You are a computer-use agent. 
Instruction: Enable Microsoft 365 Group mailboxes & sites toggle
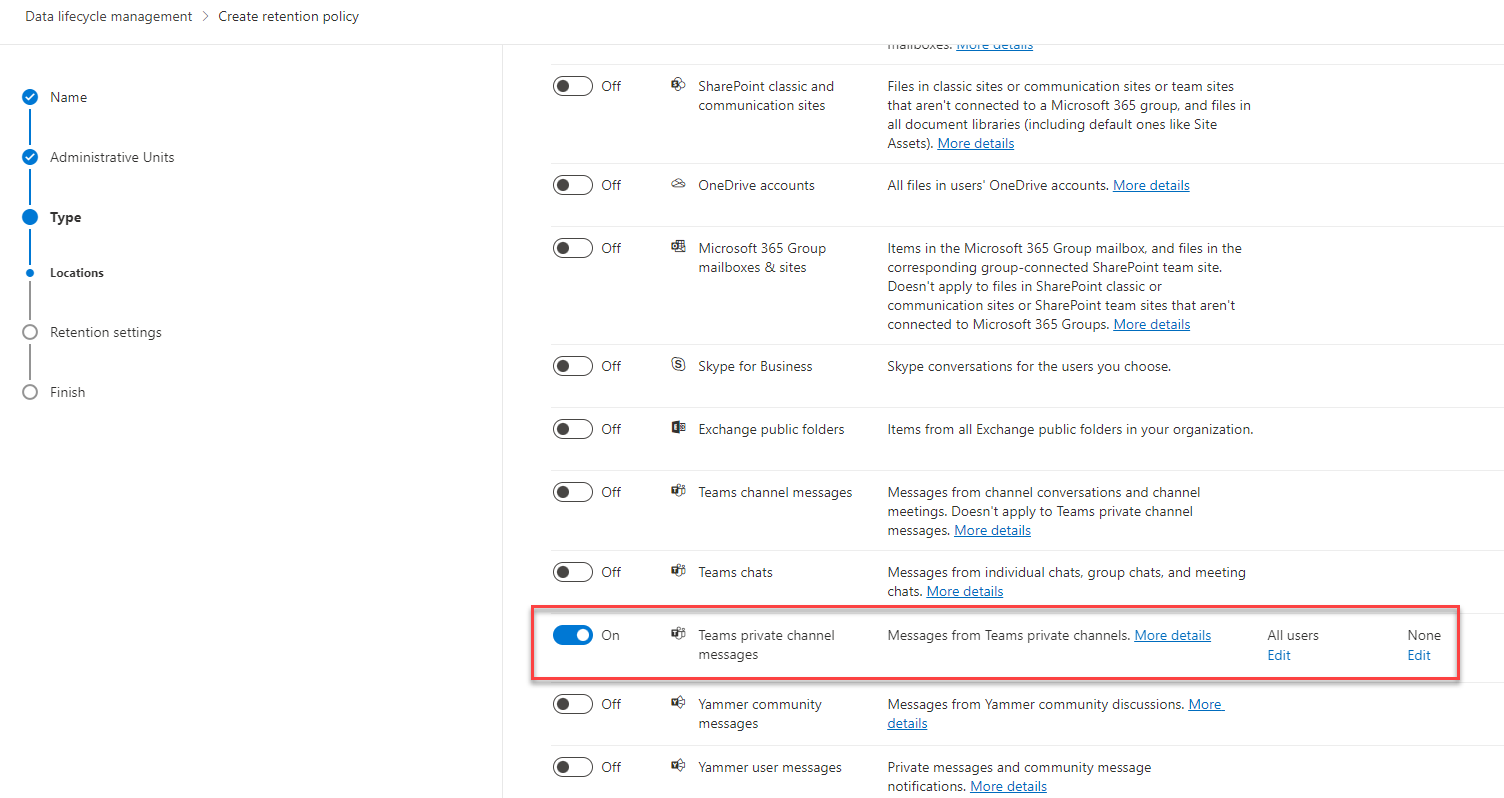[x=573, y=248]
